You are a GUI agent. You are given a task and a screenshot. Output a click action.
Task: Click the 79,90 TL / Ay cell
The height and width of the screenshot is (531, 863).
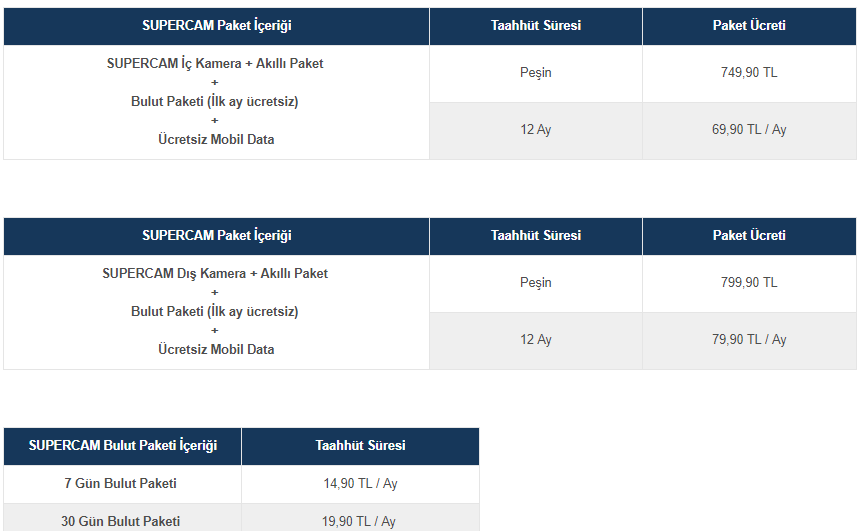[749, 341]
